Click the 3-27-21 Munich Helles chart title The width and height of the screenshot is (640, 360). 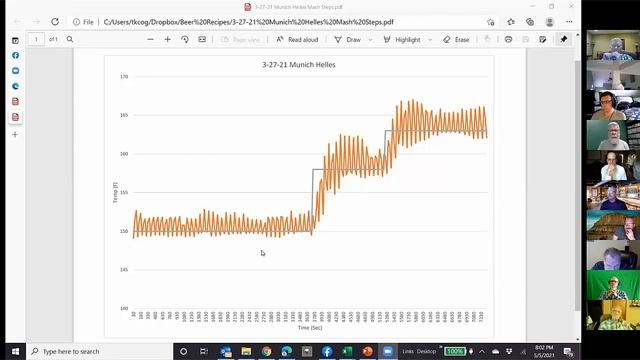click(x=299, y=64)
